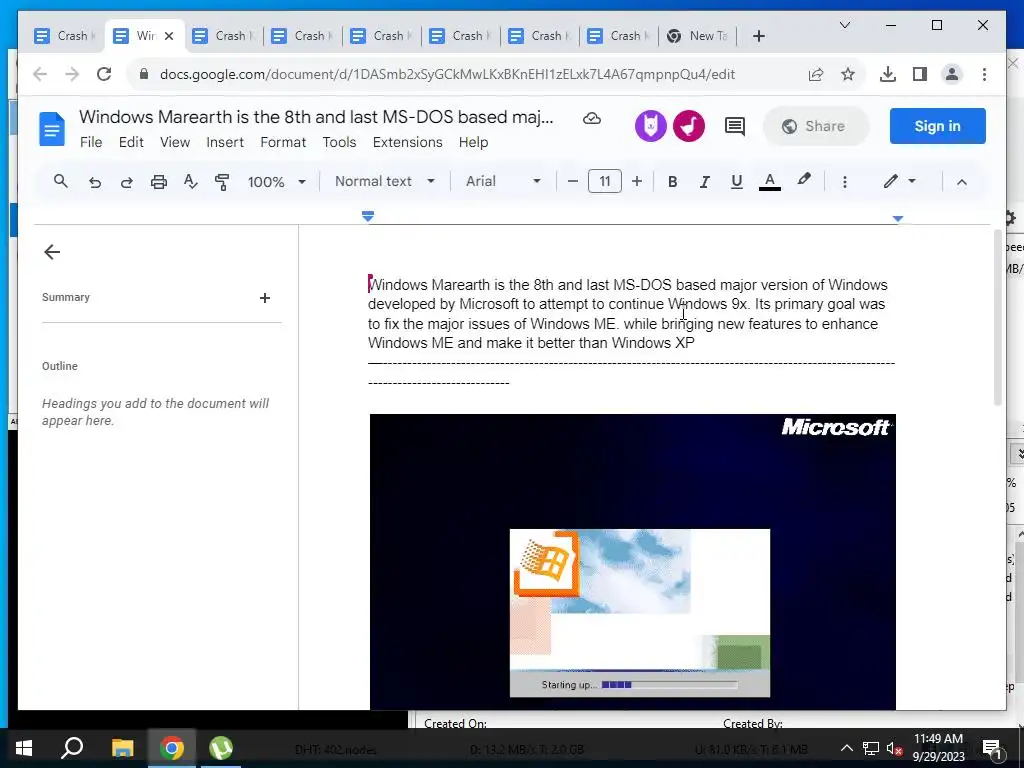Open the Insert menu
This screenshot has height=768, width=1024.
[225, 142]
